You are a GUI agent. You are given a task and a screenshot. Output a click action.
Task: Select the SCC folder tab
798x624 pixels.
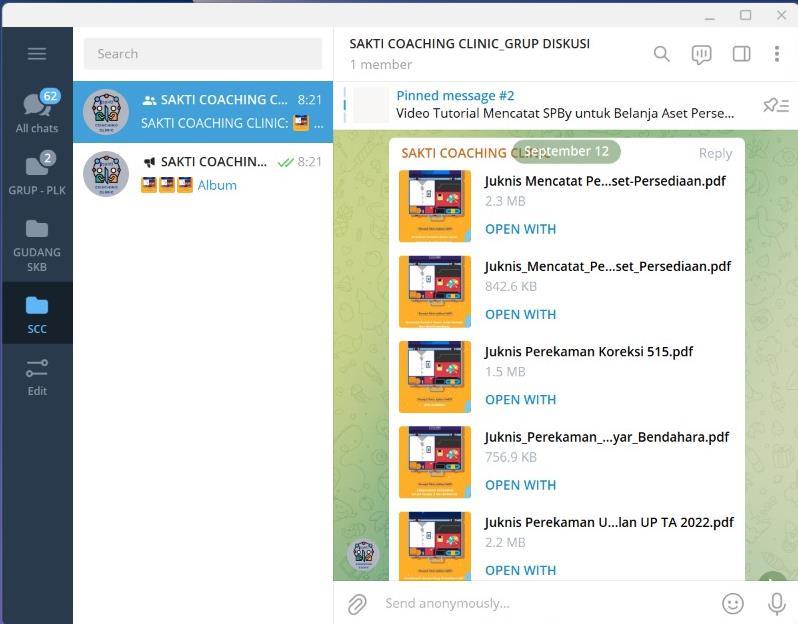(37, 314)
